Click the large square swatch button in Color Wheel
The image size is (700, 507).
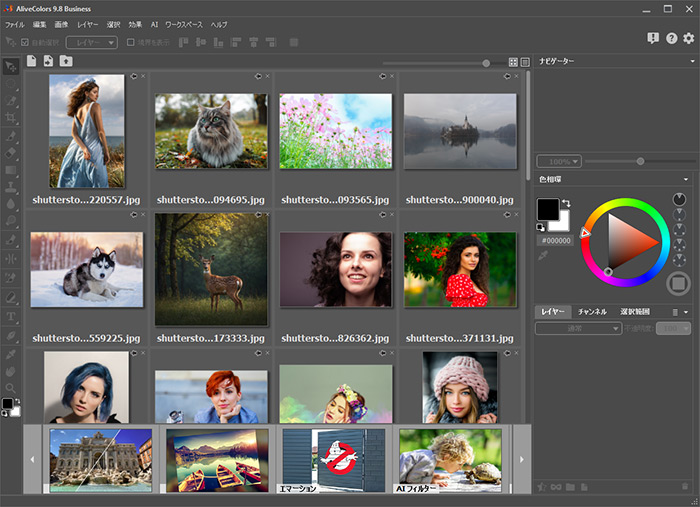click(x=678, y=283)
